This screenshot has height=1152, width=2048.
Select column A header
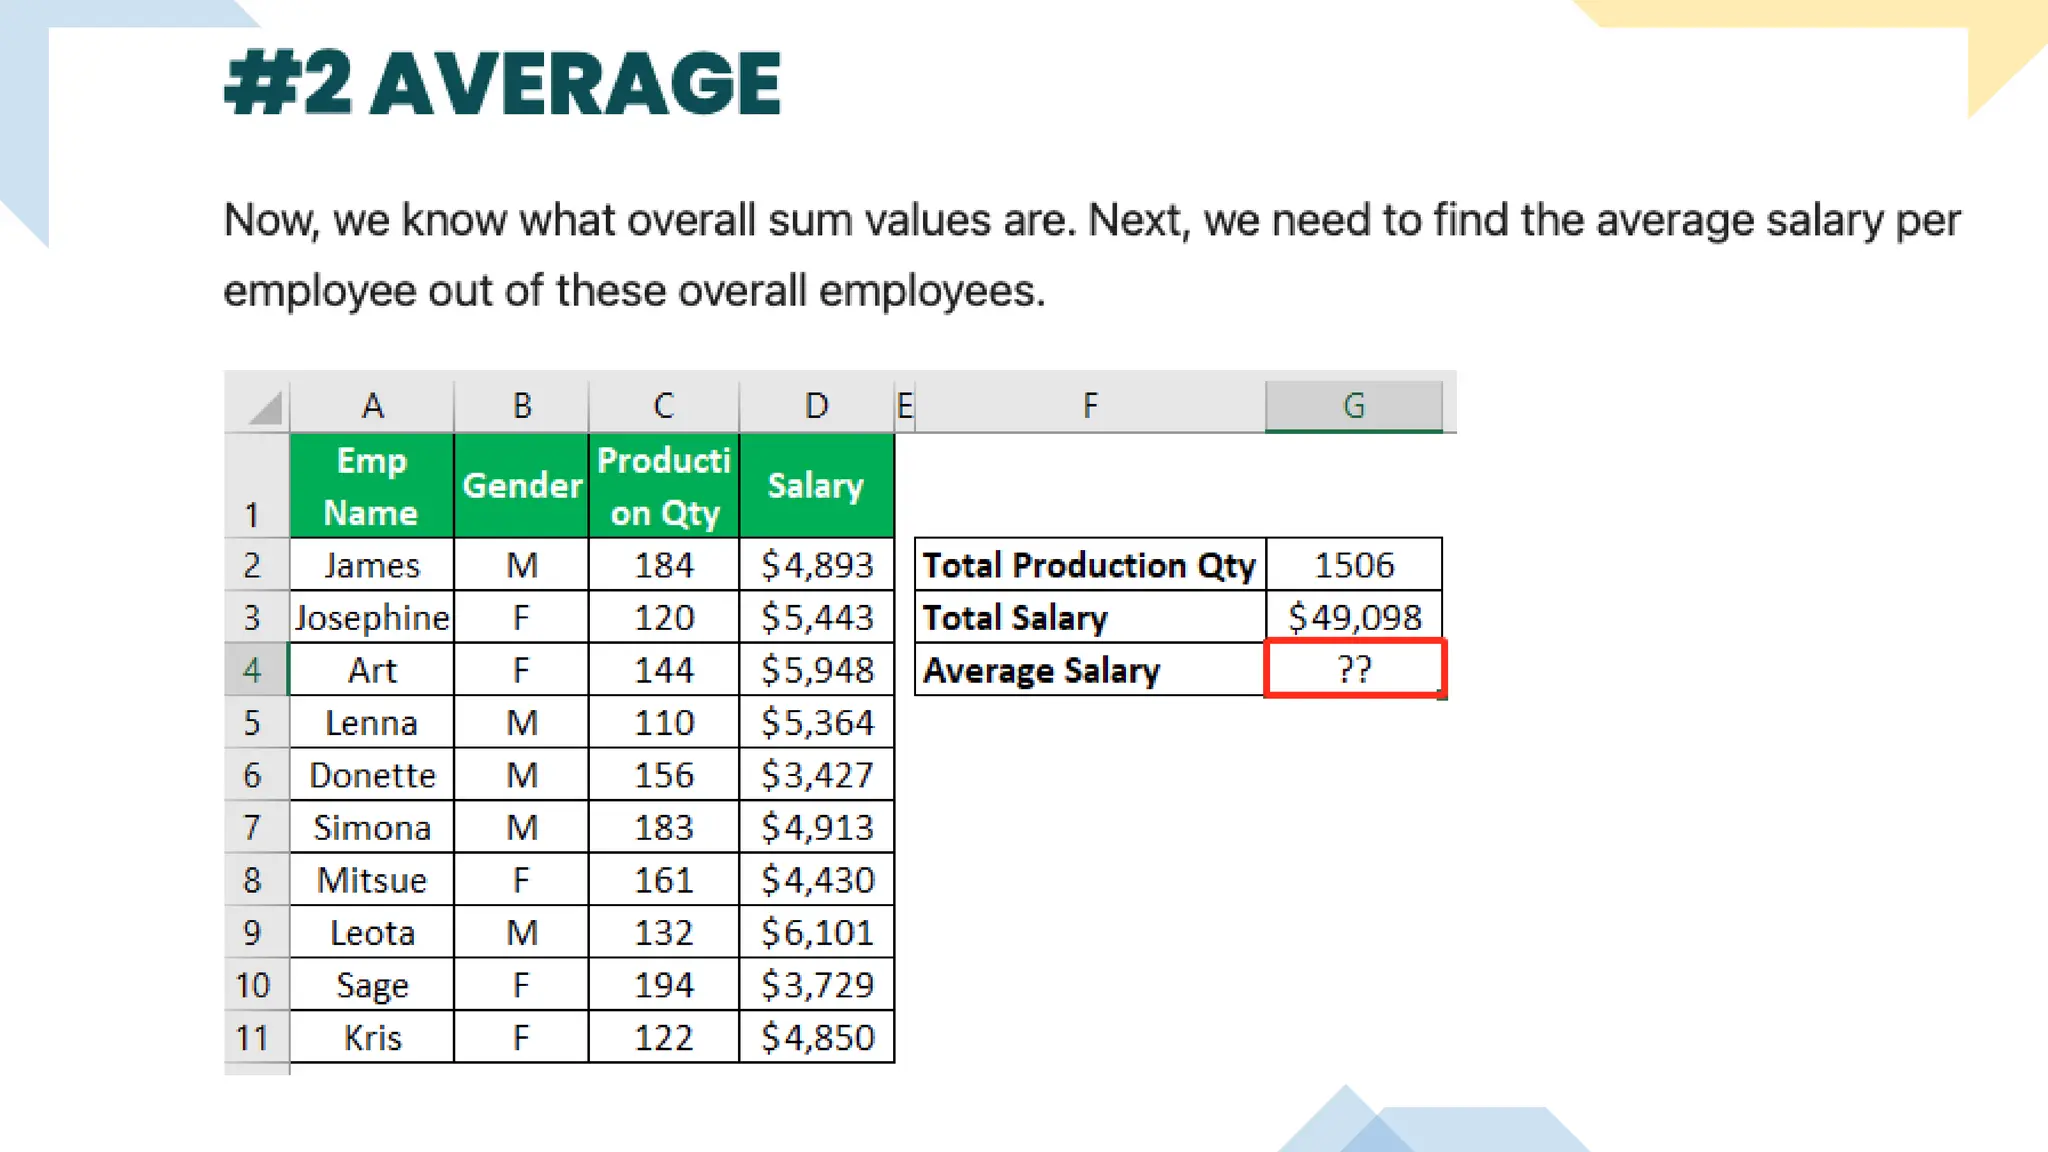click(372, 406)
